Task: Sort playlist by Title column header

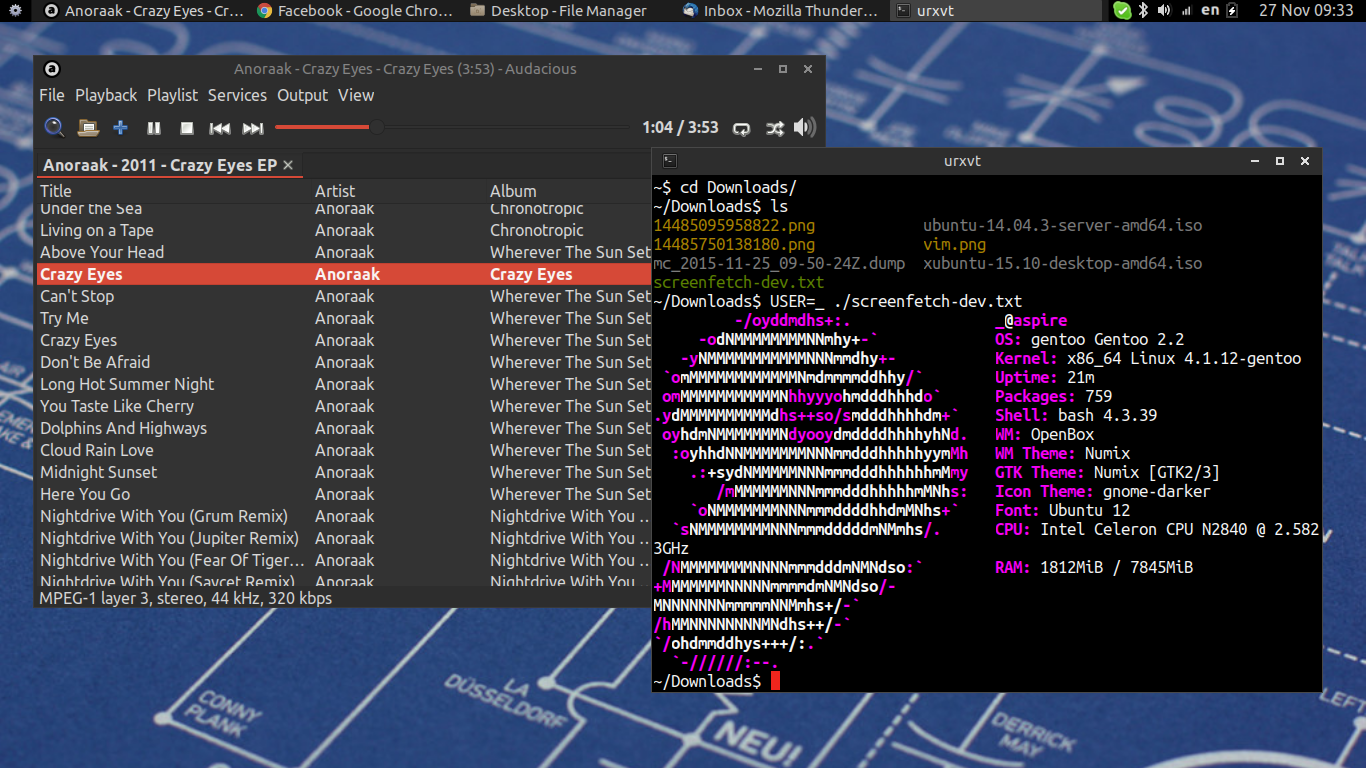Action: [x=174, y=191]
